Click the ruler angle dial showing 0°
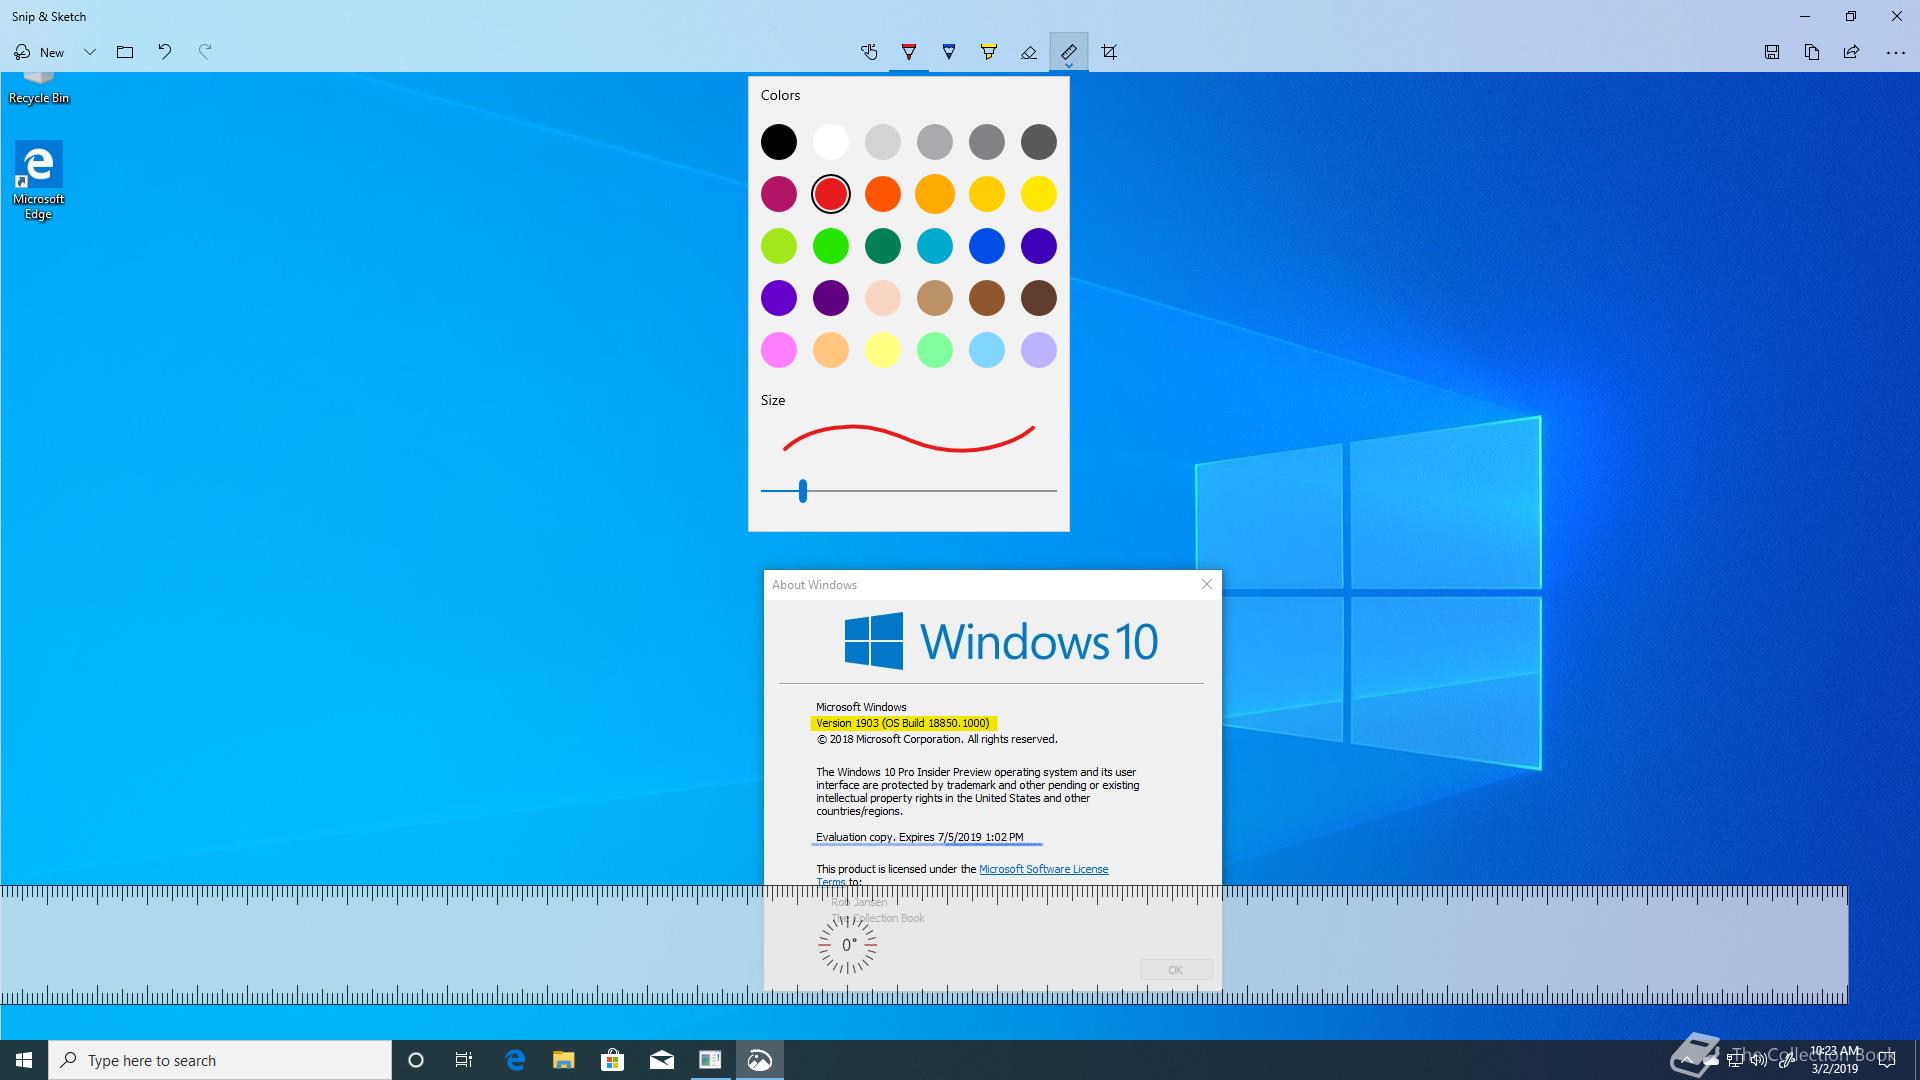The width and height of the screenshot is (1920, 1080). tap(848, 945)
